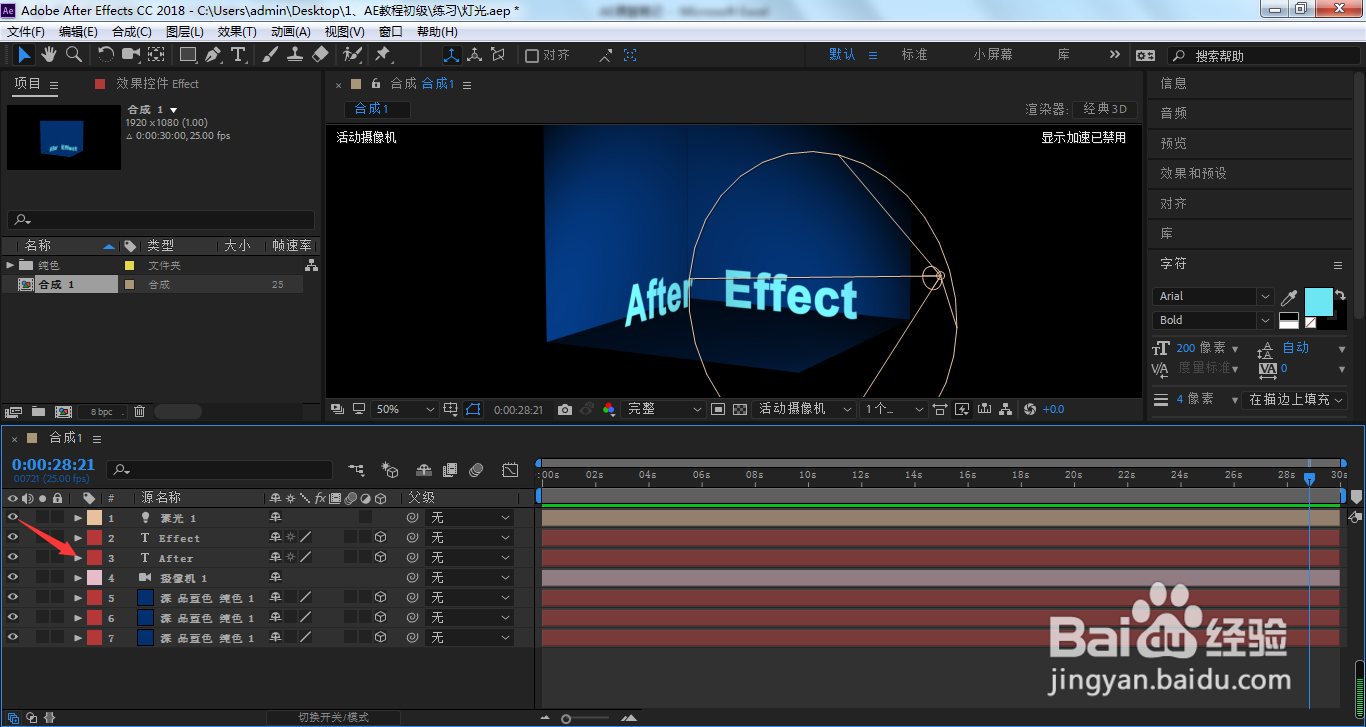Open the channel and color management icon

[x=609, y=409]
